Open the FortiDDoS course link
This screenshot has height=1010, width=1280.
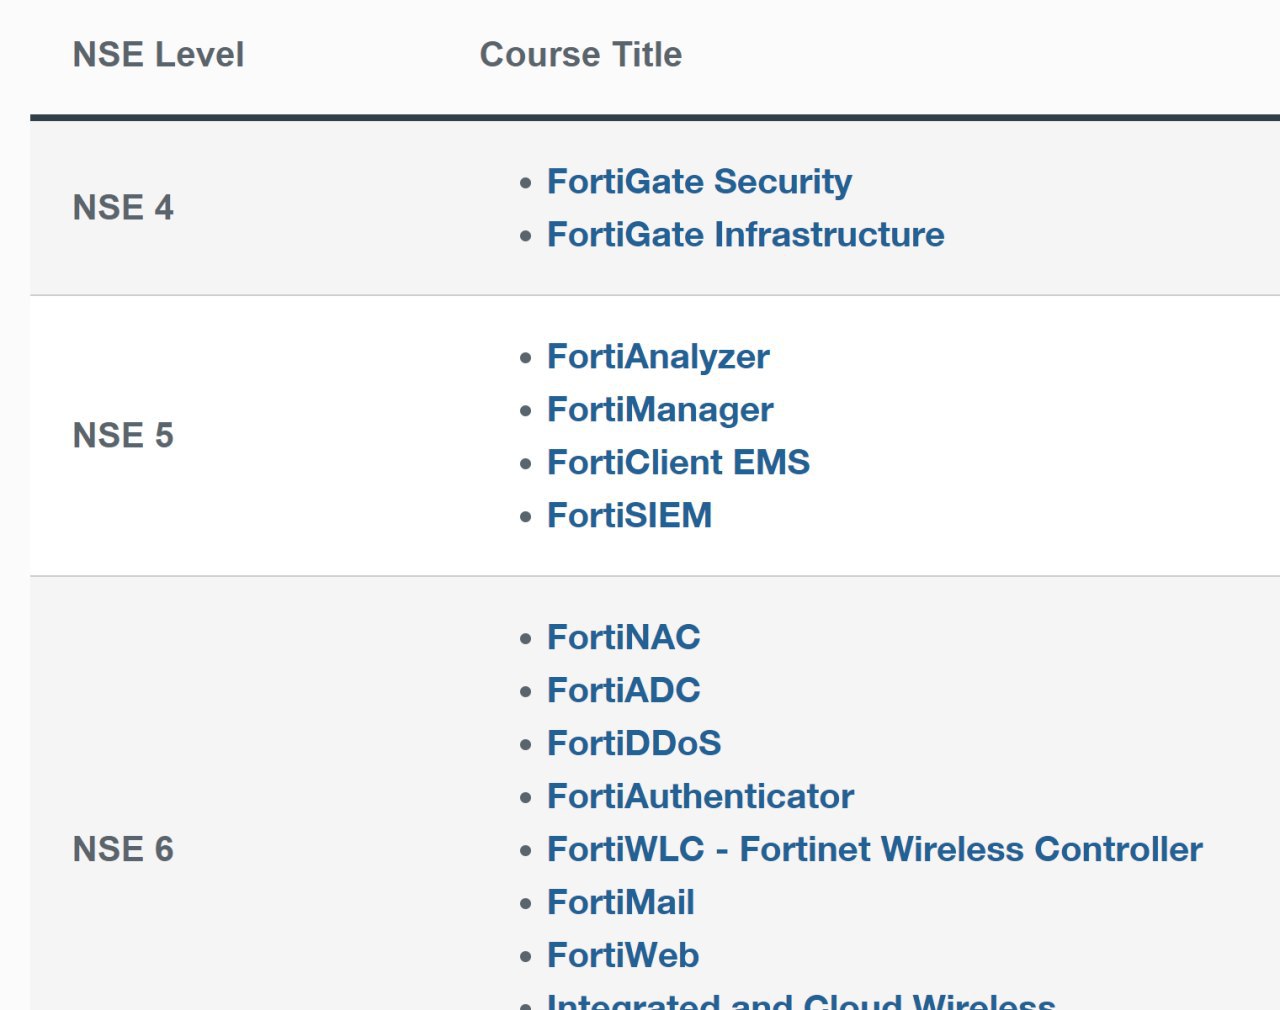(634, 744)
